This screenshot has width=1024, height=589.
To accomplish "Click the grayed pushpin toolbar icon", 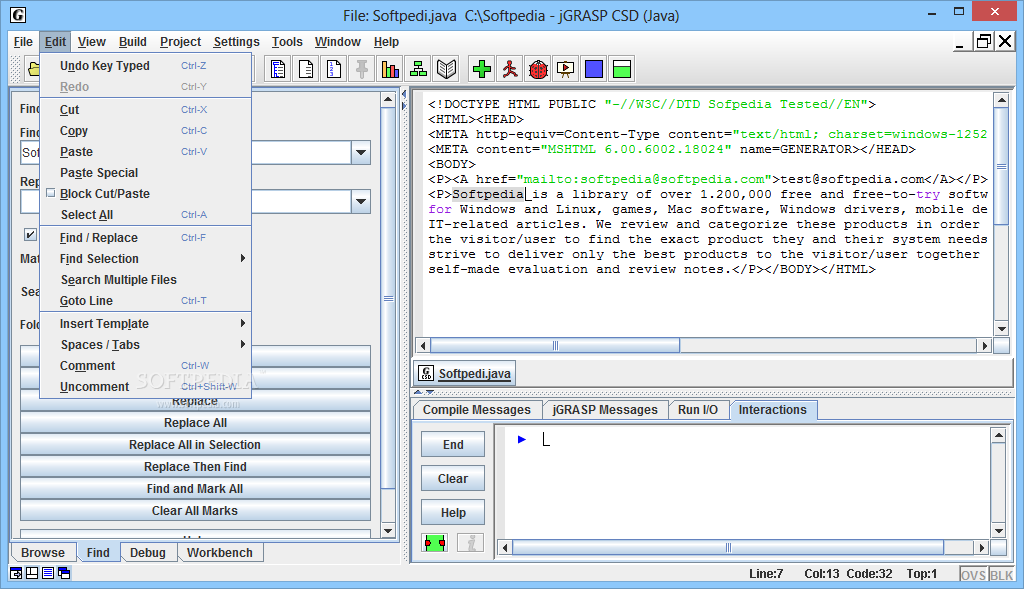I will [x=362, y=69].
